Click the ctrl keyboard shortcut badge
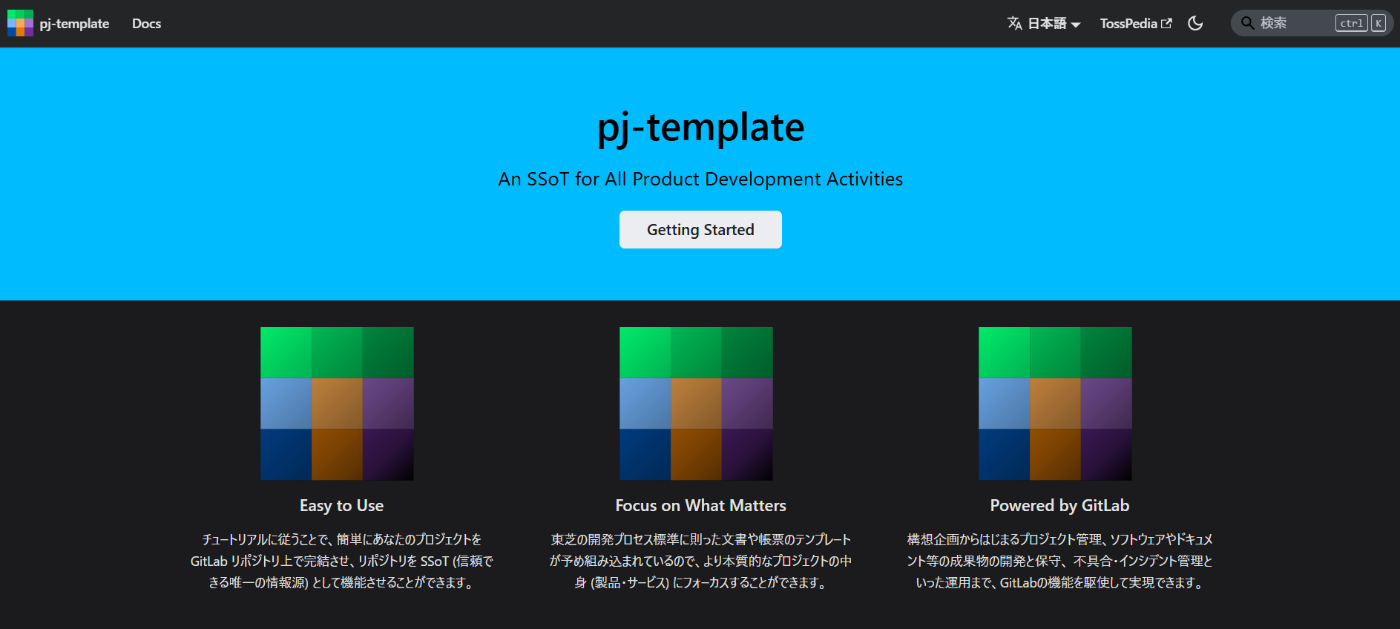The height and width of the screenshot is (629, 1400). (x=1351, y=22)
